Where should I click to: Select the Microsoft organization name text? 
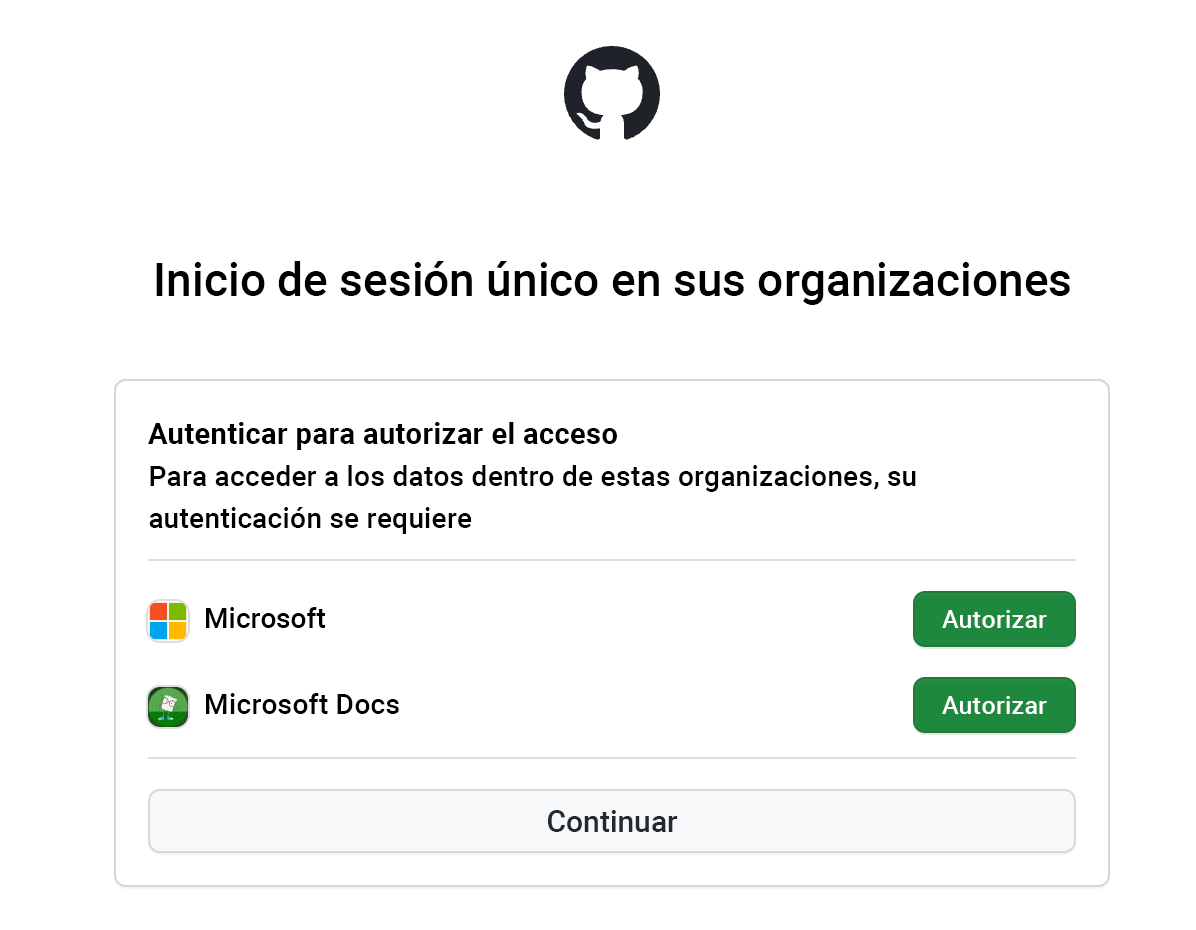pyautogui.click(x=264, y=618)
